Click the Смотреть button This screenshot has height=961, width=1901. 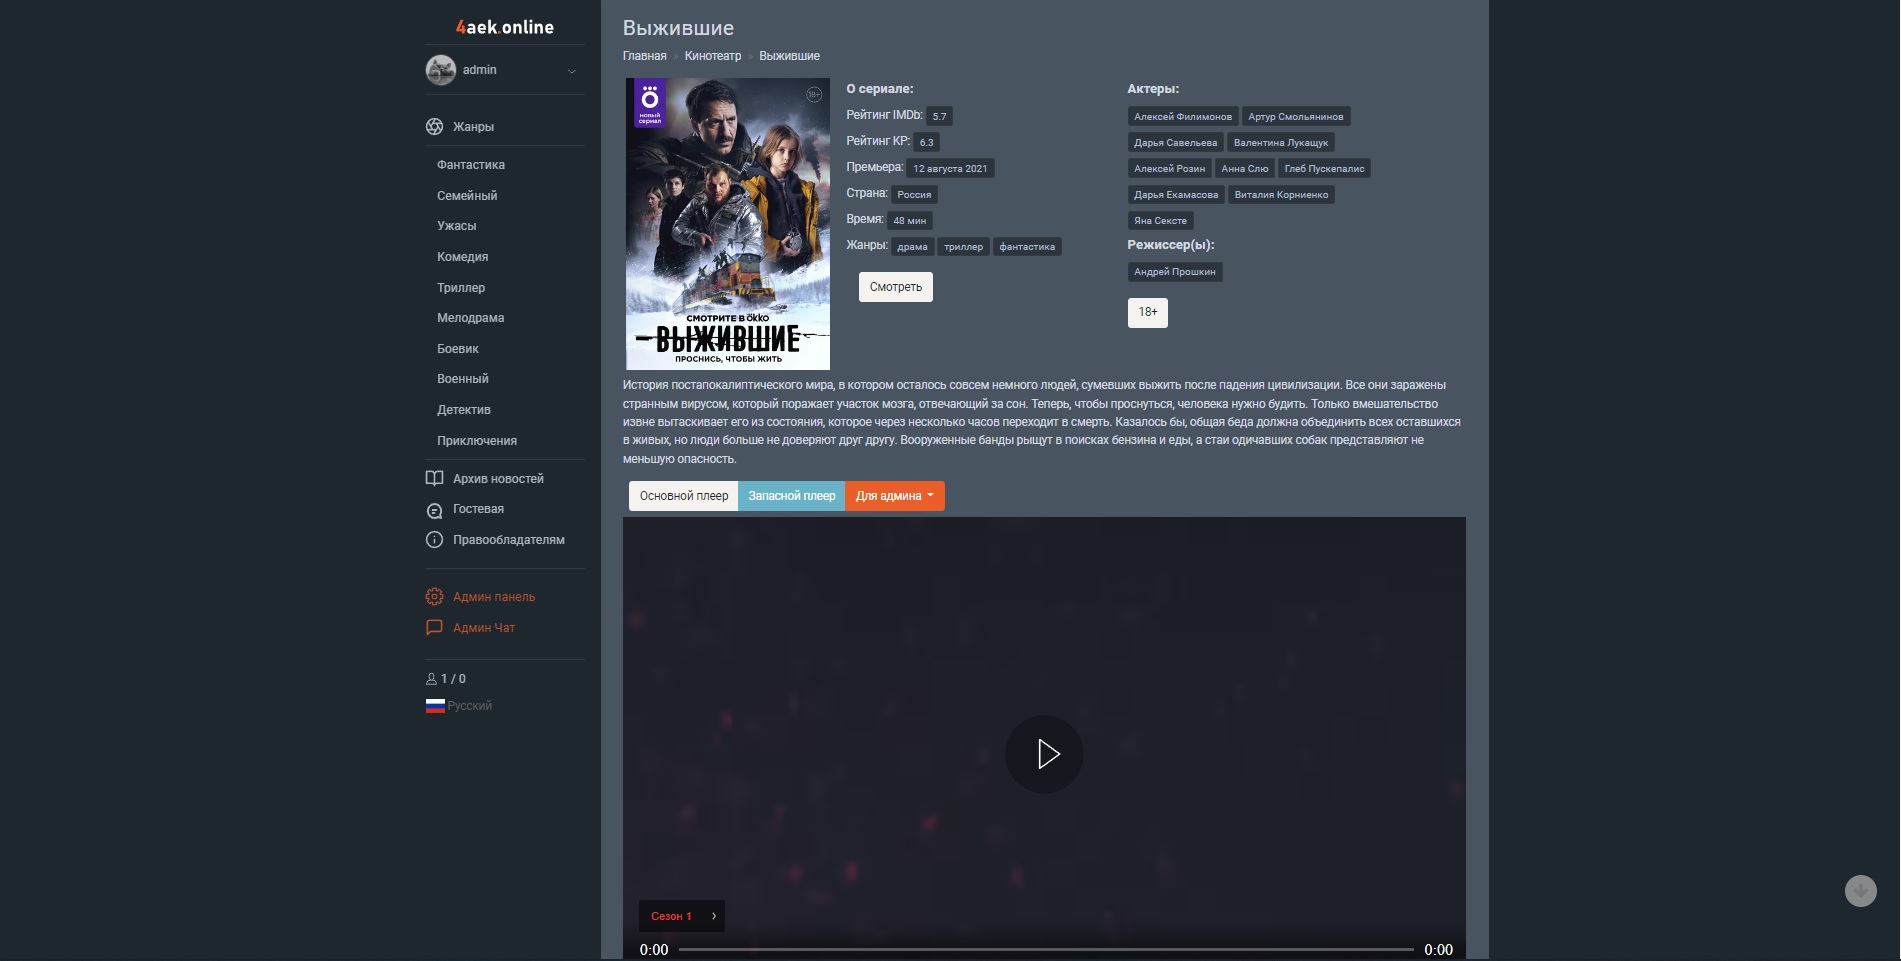point(895,287)
